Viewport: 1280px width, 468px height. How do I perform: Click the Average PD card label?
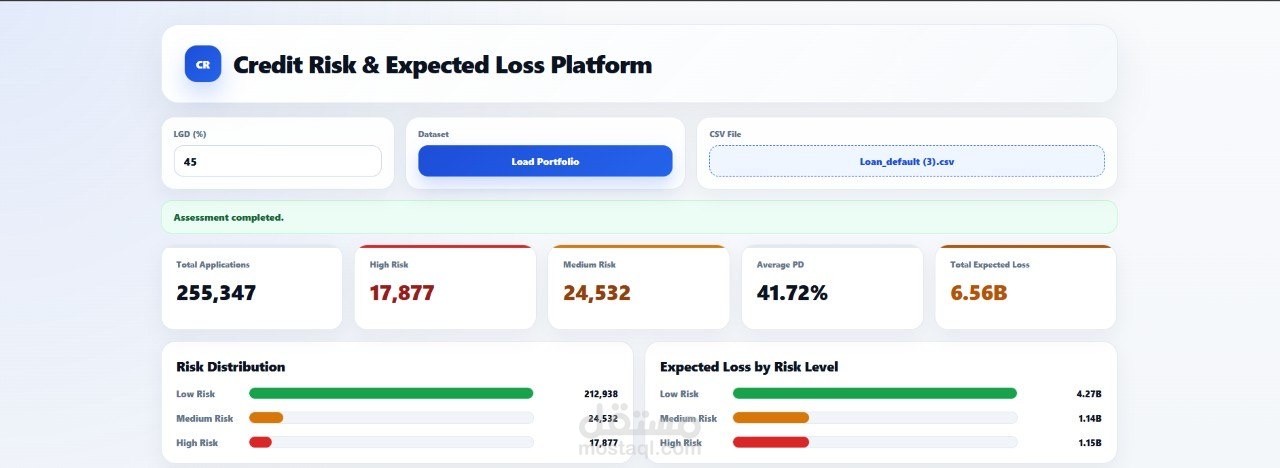coord(780,265)
